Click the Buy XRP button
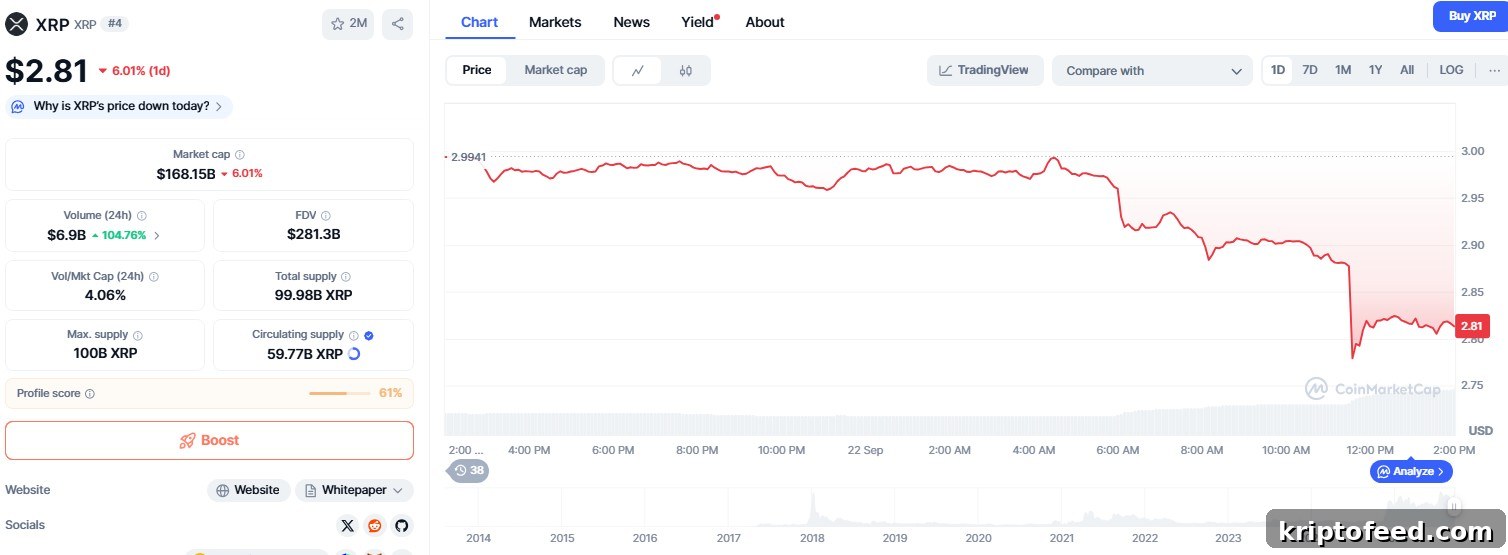 (1471, 16)
